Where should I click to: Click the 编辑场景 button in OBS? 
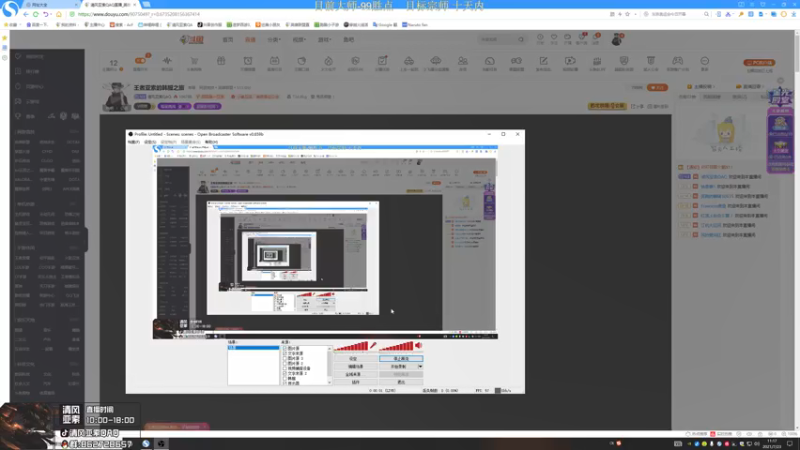click(355, 366)
